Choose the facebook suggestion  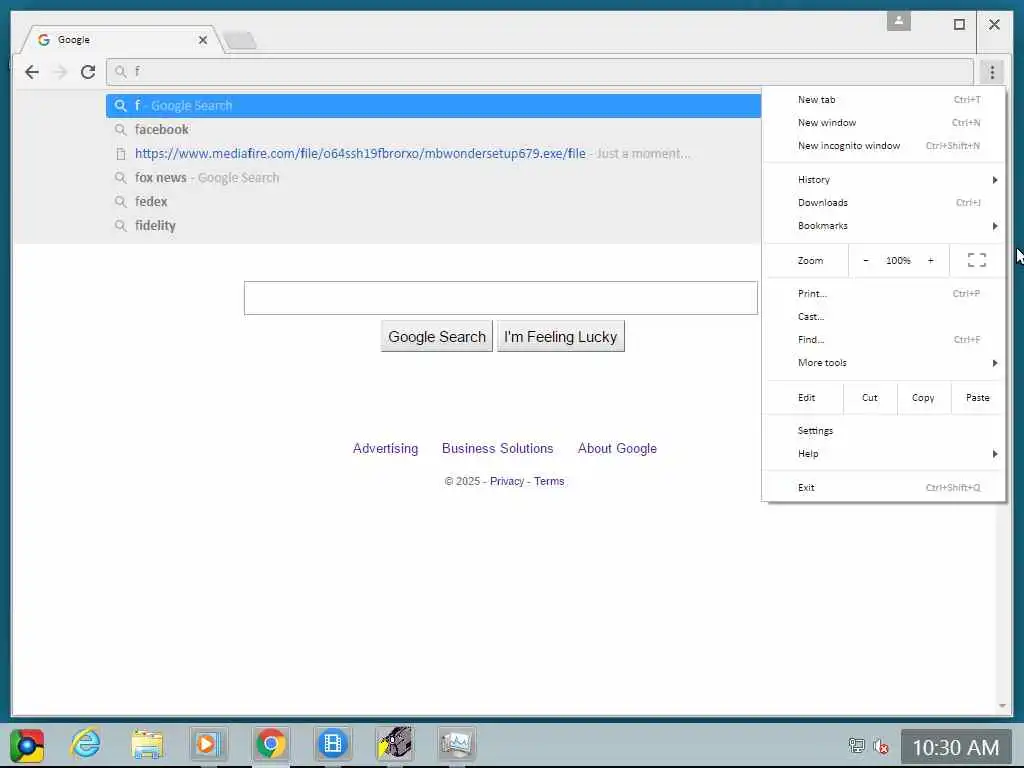click(x=434, y=129)
